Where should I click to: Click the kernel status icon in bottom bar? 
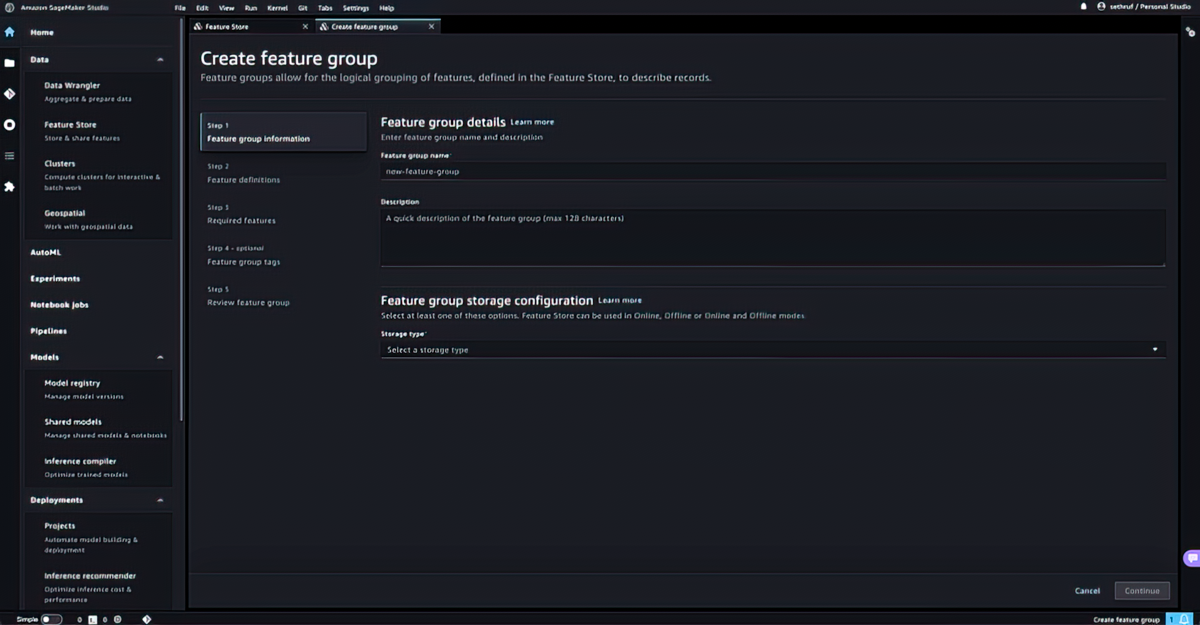tap(117, 618)
